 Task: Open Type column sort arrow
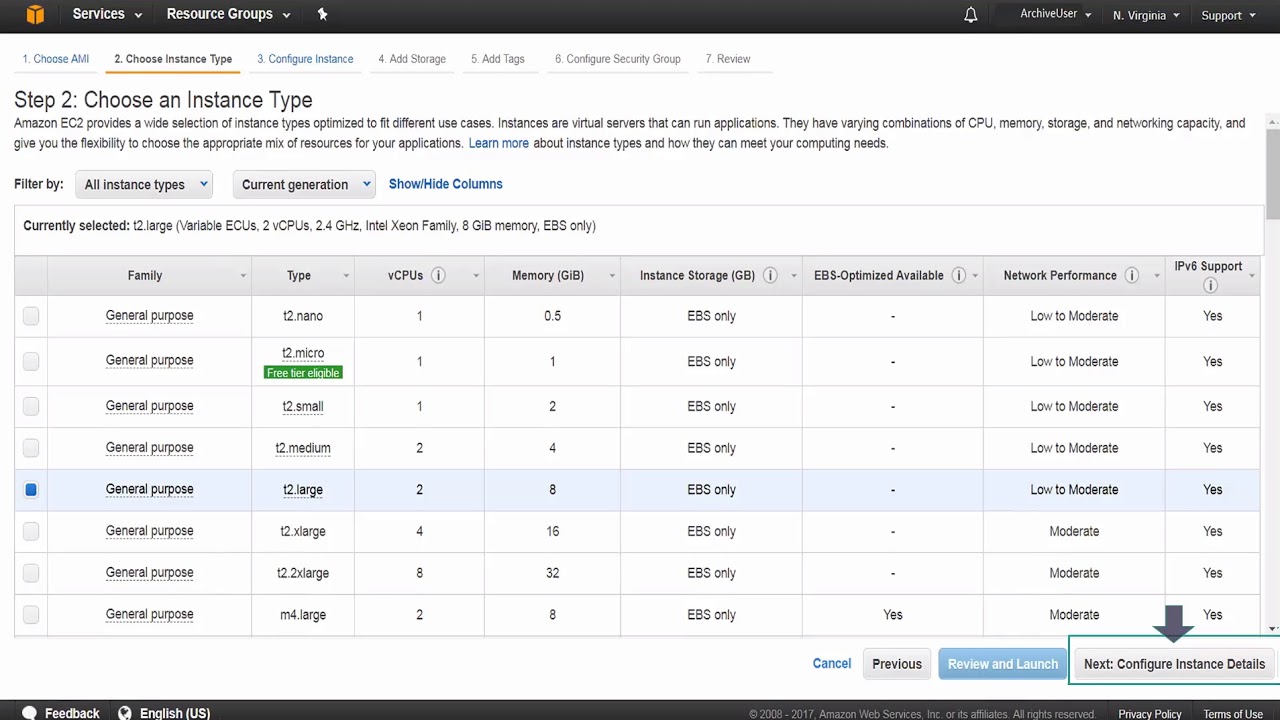click(346, 276)
